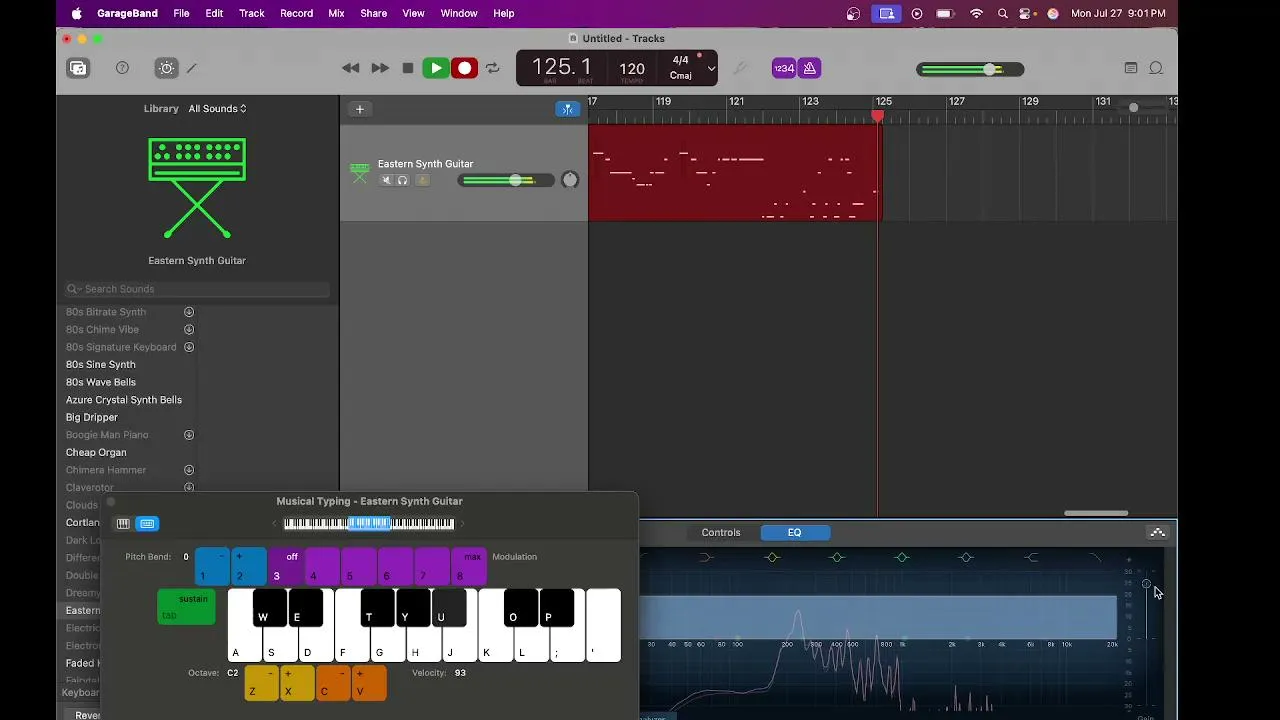1280x720 pixels.
Task: Toggle the Smart Controls button
Action: pos(167,68)
